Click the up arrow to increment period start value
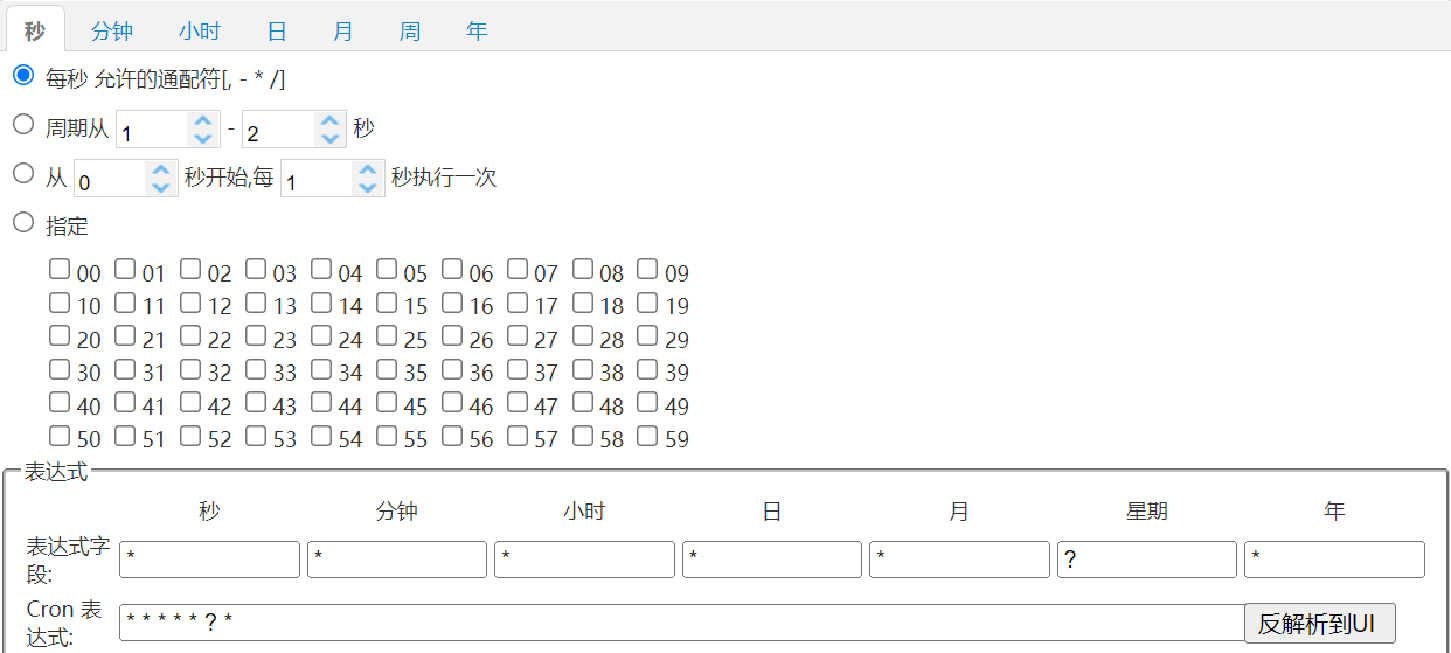This screenshot has width=1451, height=653. pyautogui.click(x=201, y=121)
